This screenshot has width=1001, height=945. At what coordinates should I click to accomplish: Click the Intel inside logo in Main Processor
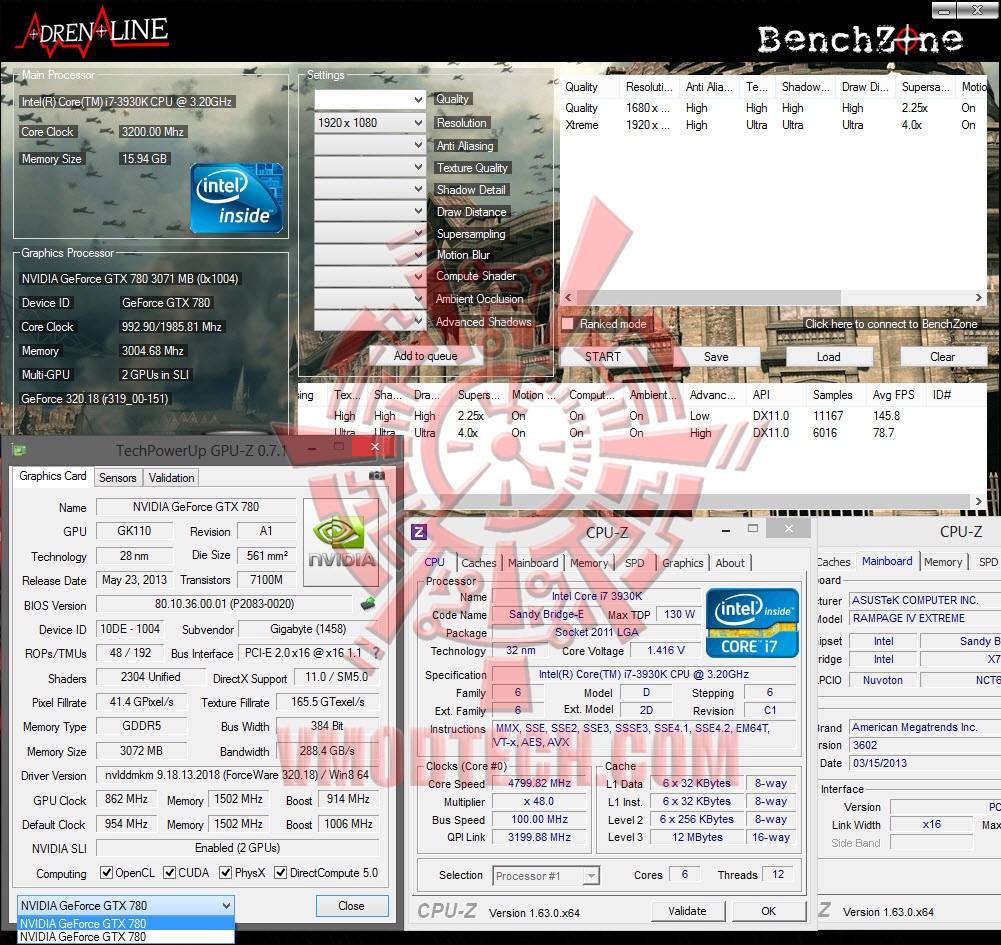[x=236, y=198]
